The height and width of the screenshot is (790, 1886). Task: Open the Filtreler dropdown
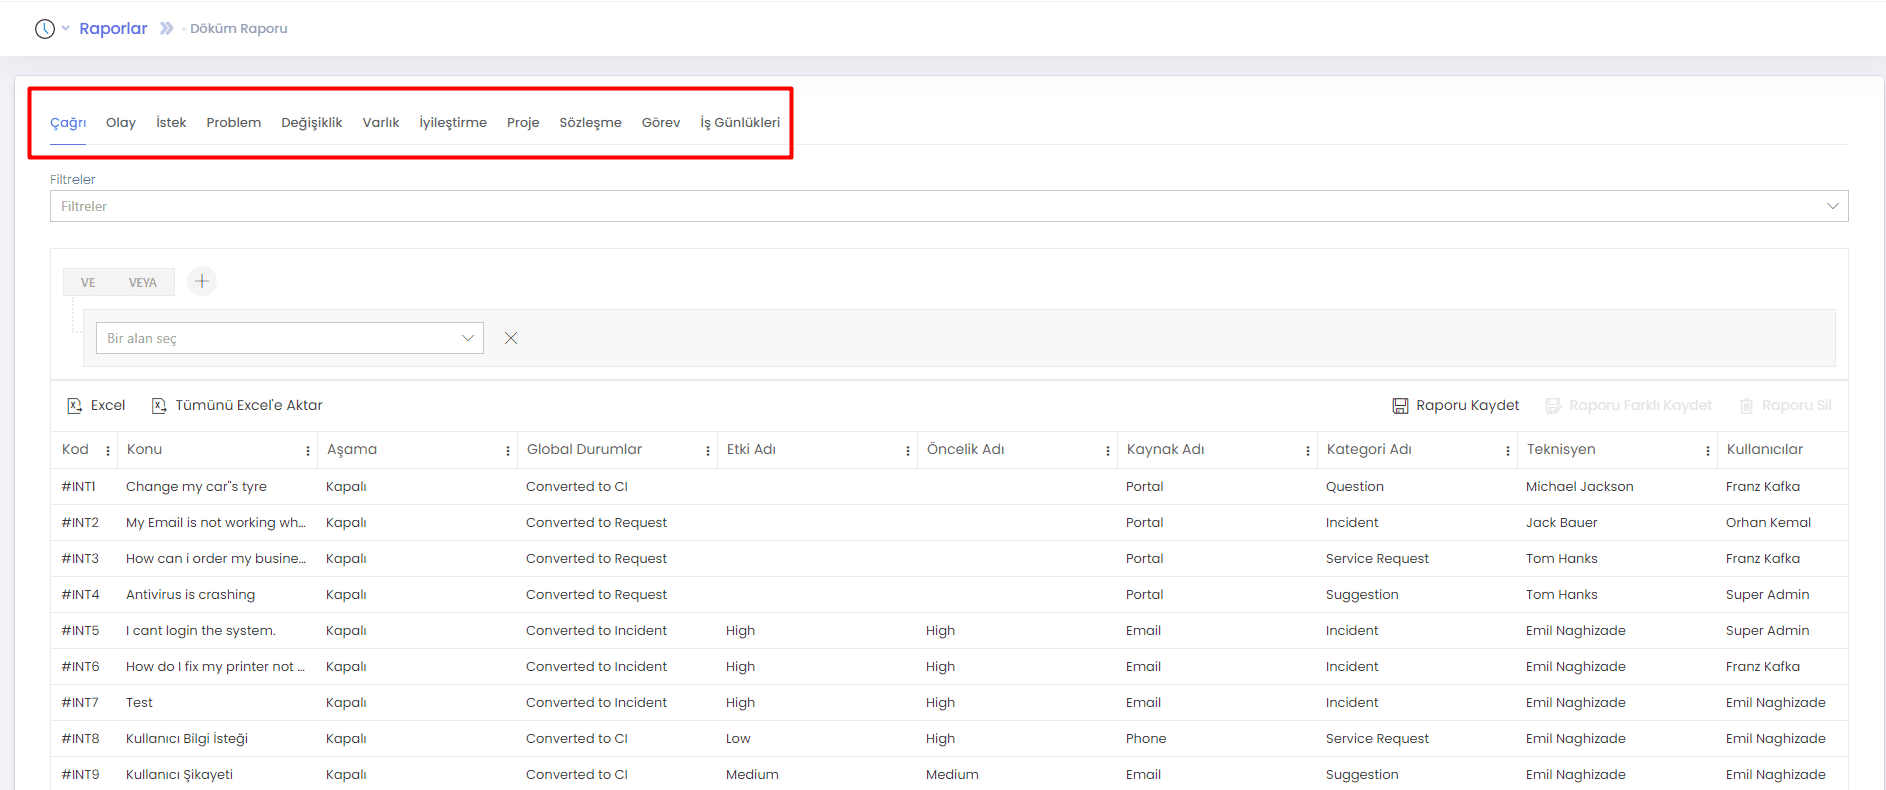[949, 206]
